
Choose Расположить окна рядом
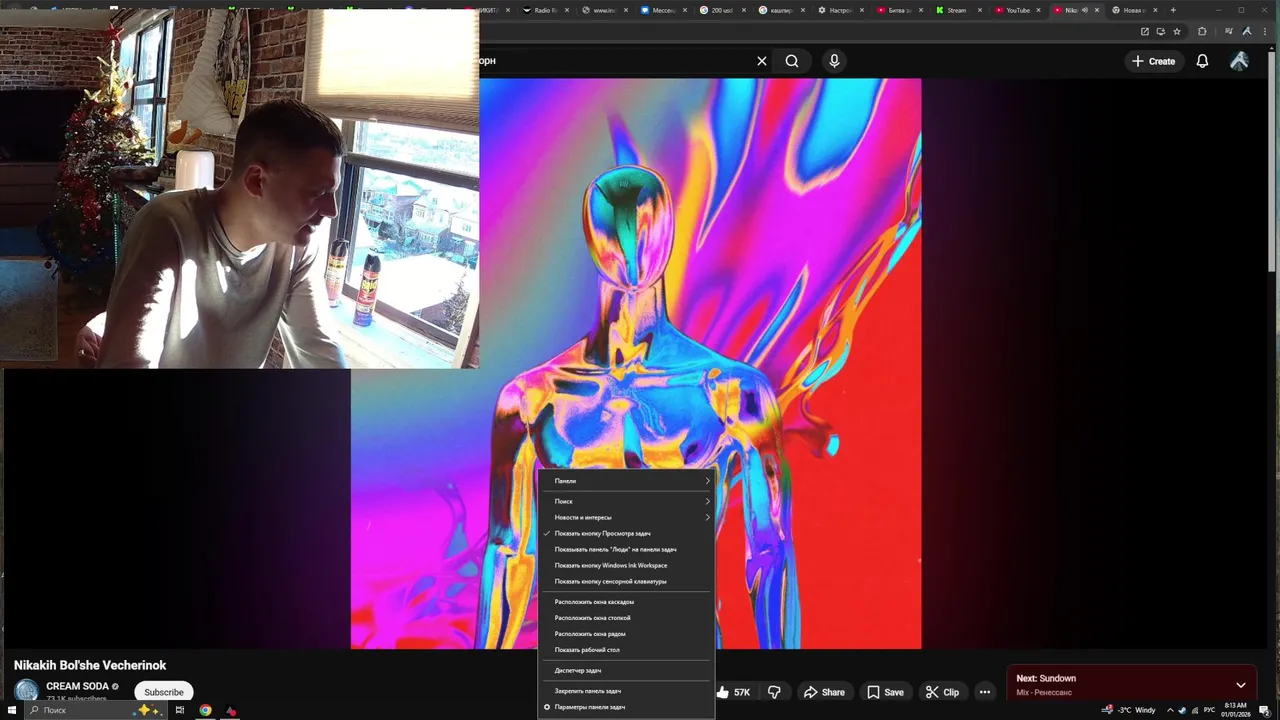(627, 634)
